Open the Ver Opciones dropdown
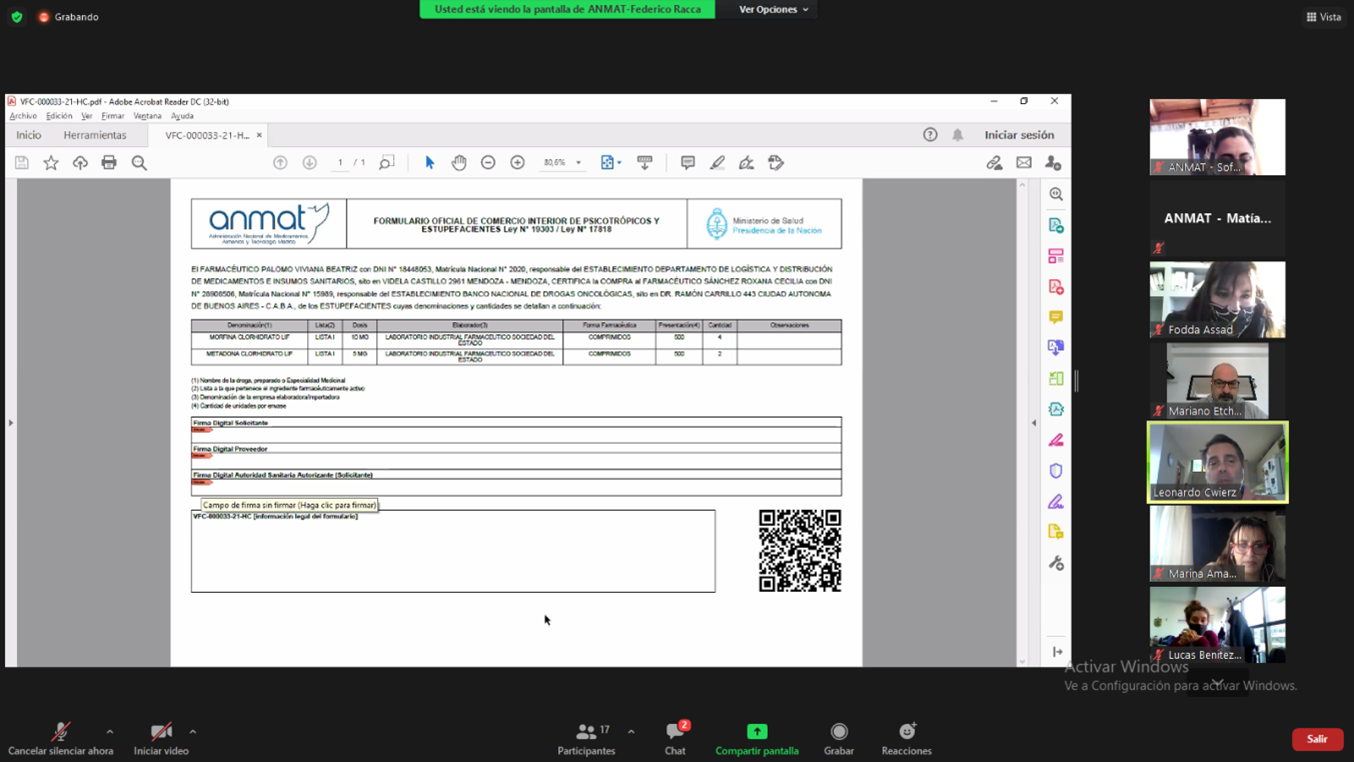Image resolution: width=1354 pixels, height=762 pixels. pos(773,9)
